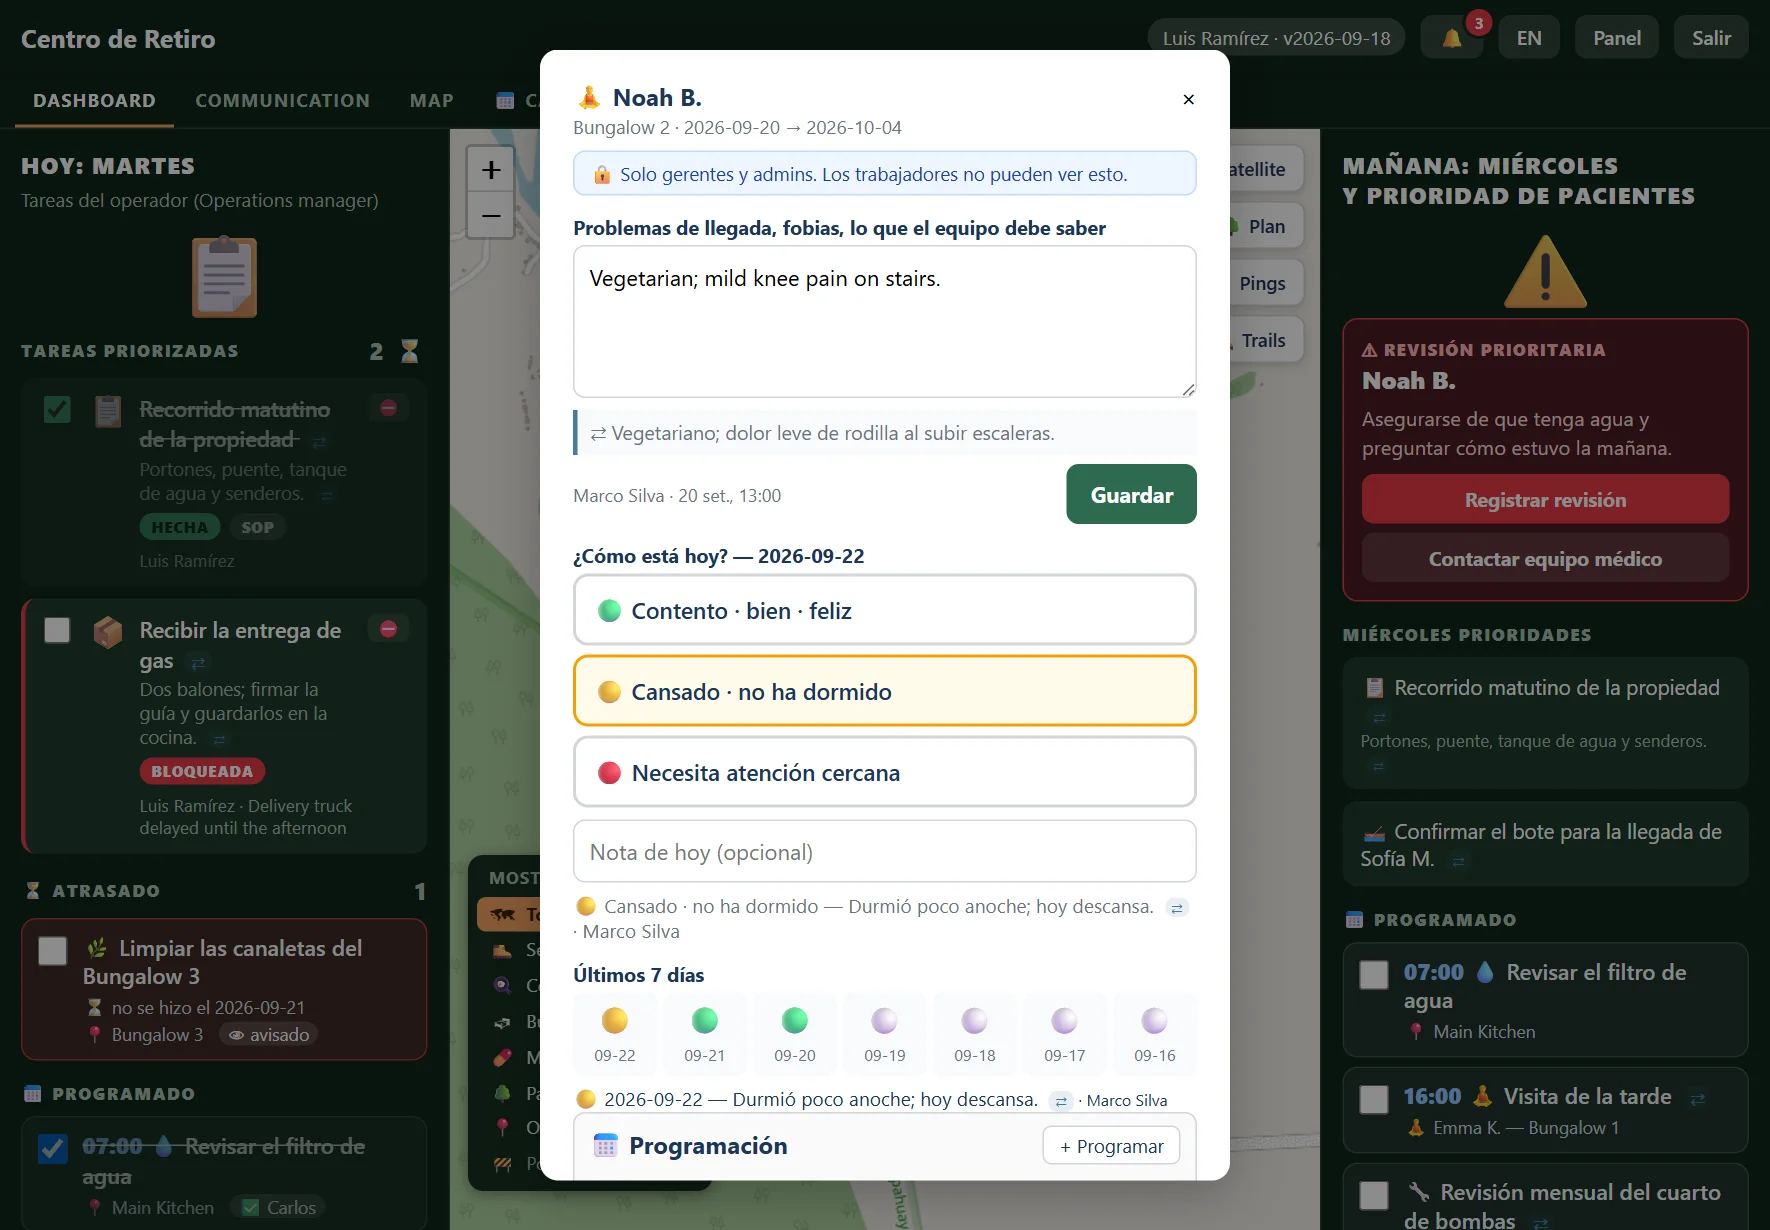Select Necesita atención cercana status

pos(884,772)
